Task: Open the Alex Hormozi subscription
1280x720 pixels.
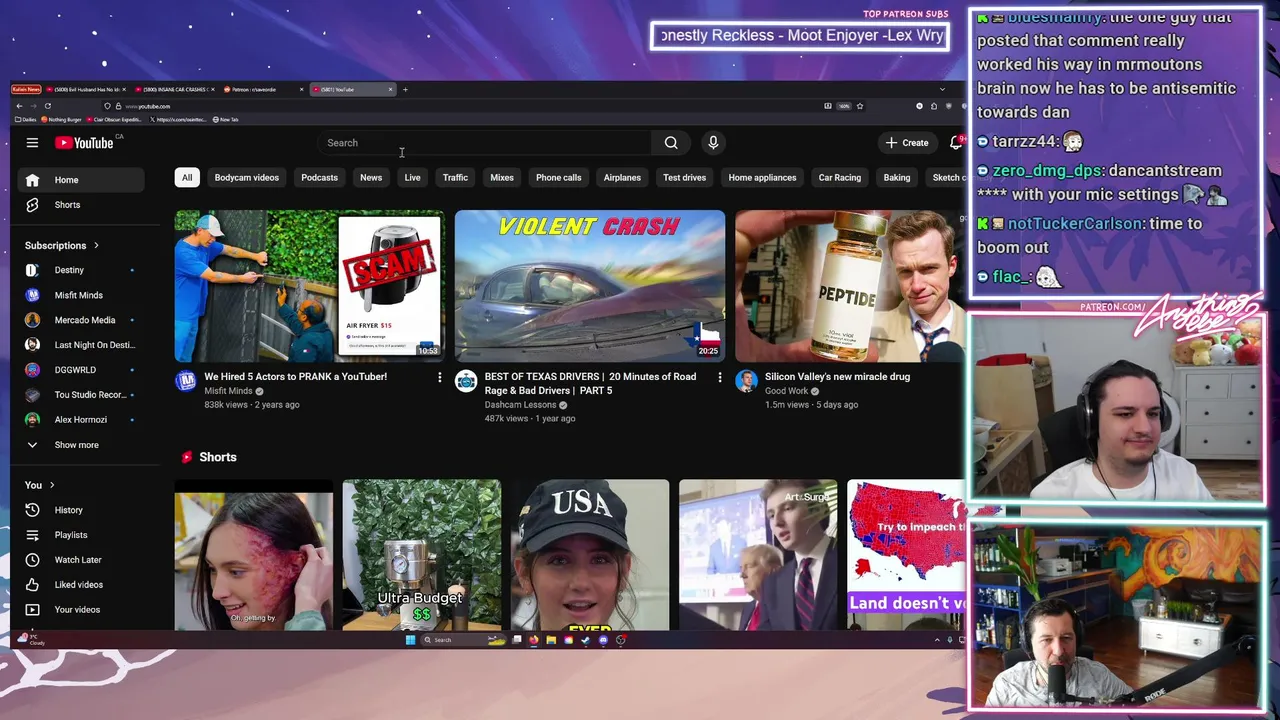Action: click(81, 420)
